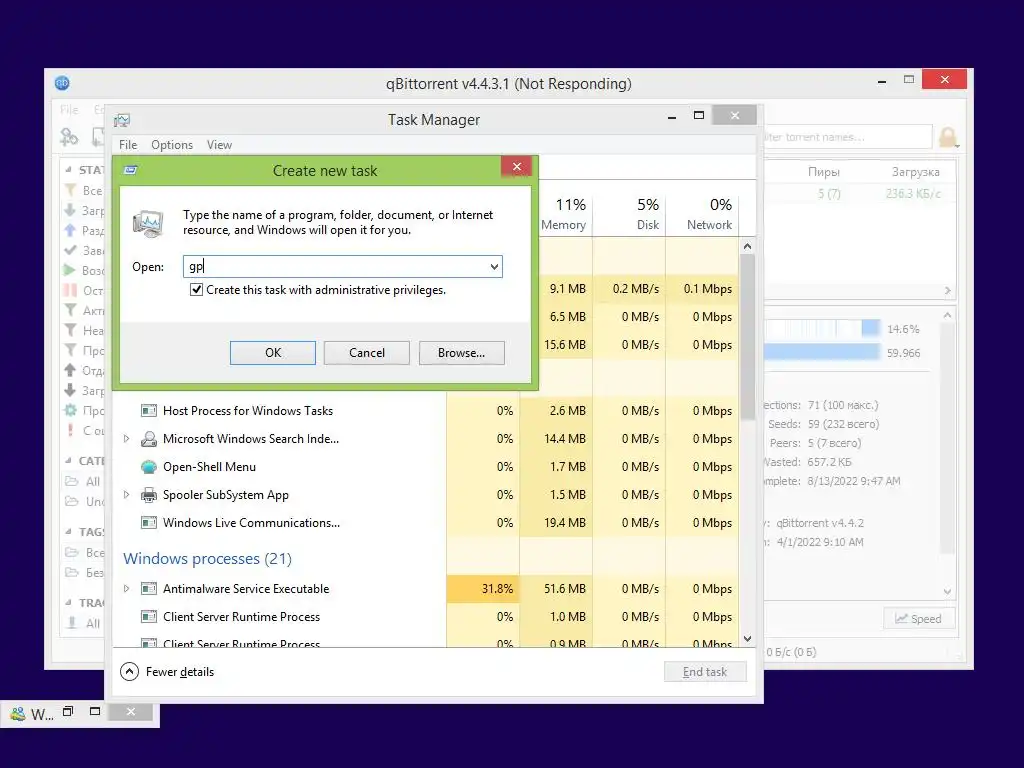Viewport: 1024px width, 768px height.
Task: Click the Open-Shell Menu shell icon
Action: [149, 467]
